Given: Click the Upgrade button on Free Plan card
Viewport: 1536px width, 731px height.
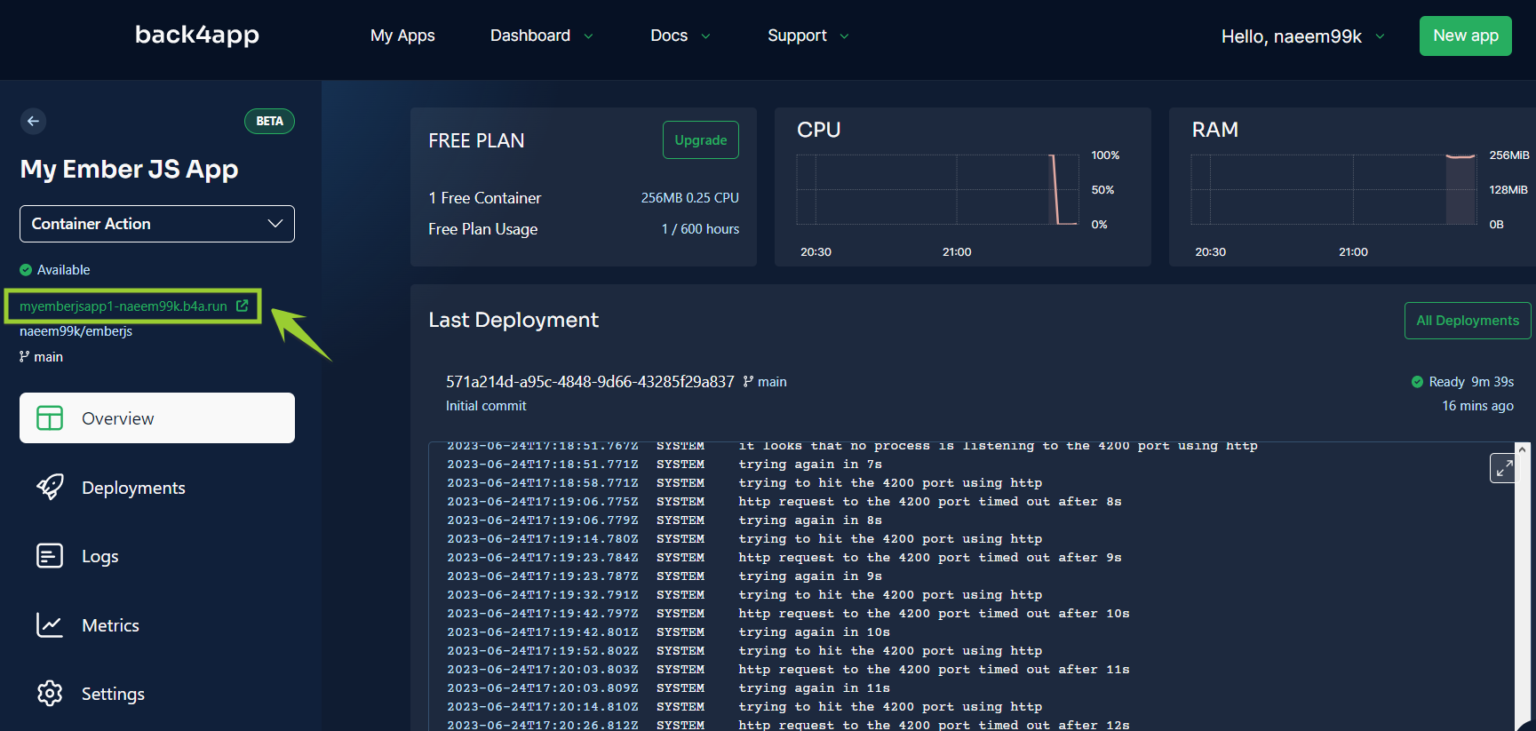Looking at the screenshot, I should pyautogui.click(x=700, y=140).
